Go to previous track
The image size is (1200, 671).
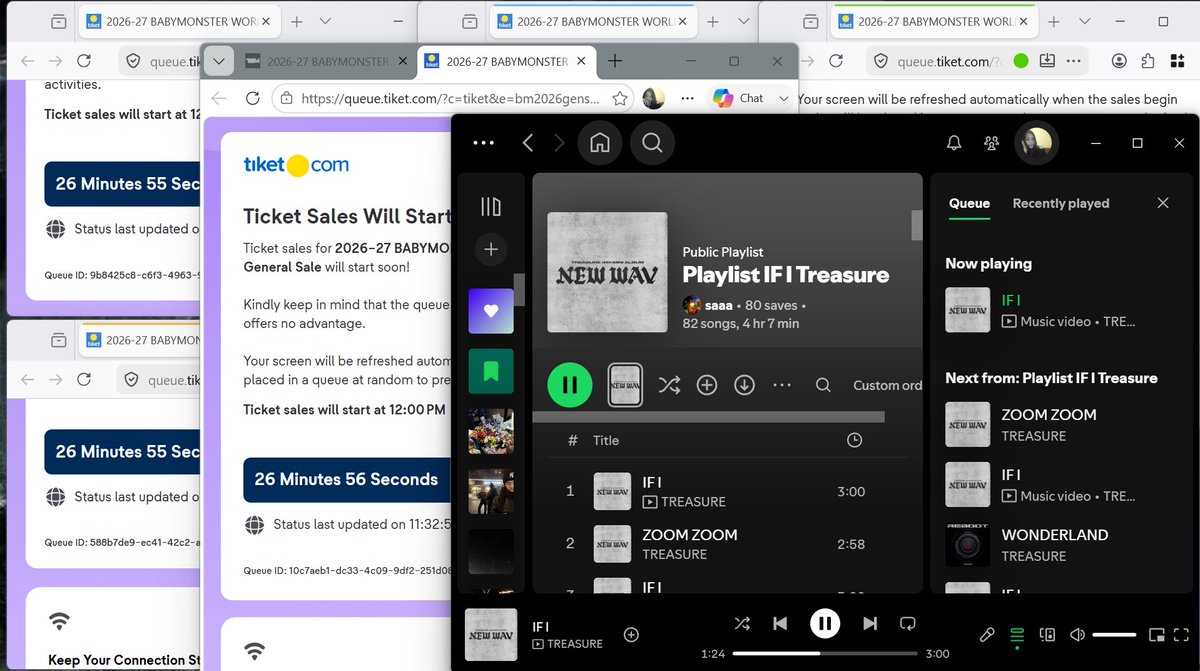[x=780, y=624]
